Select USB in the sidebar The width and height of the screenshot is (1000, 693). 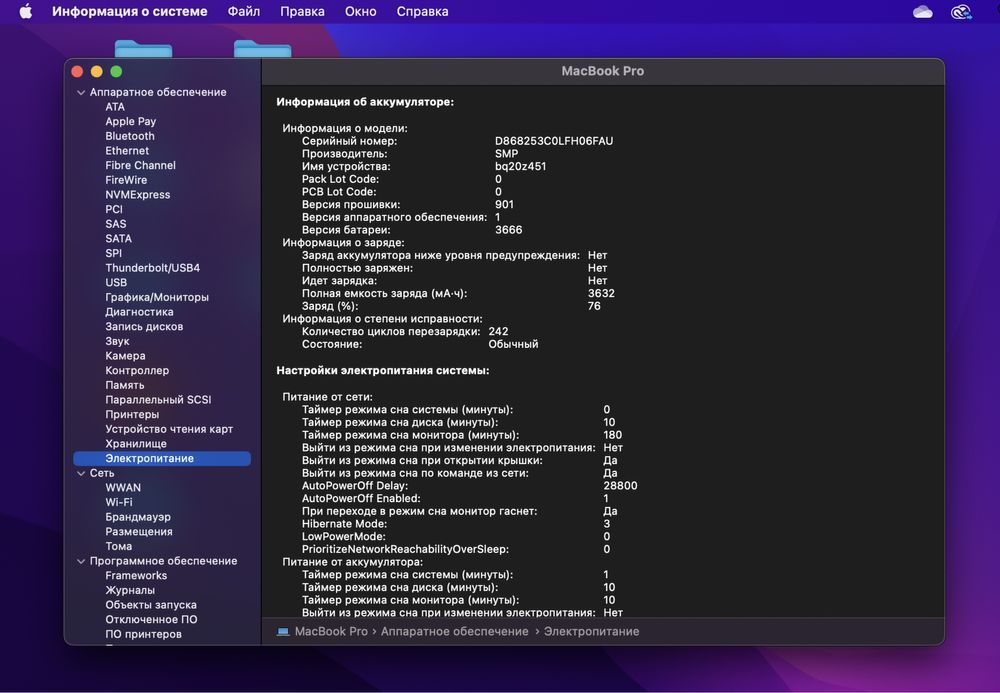pyautogui.click(x=116, y=283)
